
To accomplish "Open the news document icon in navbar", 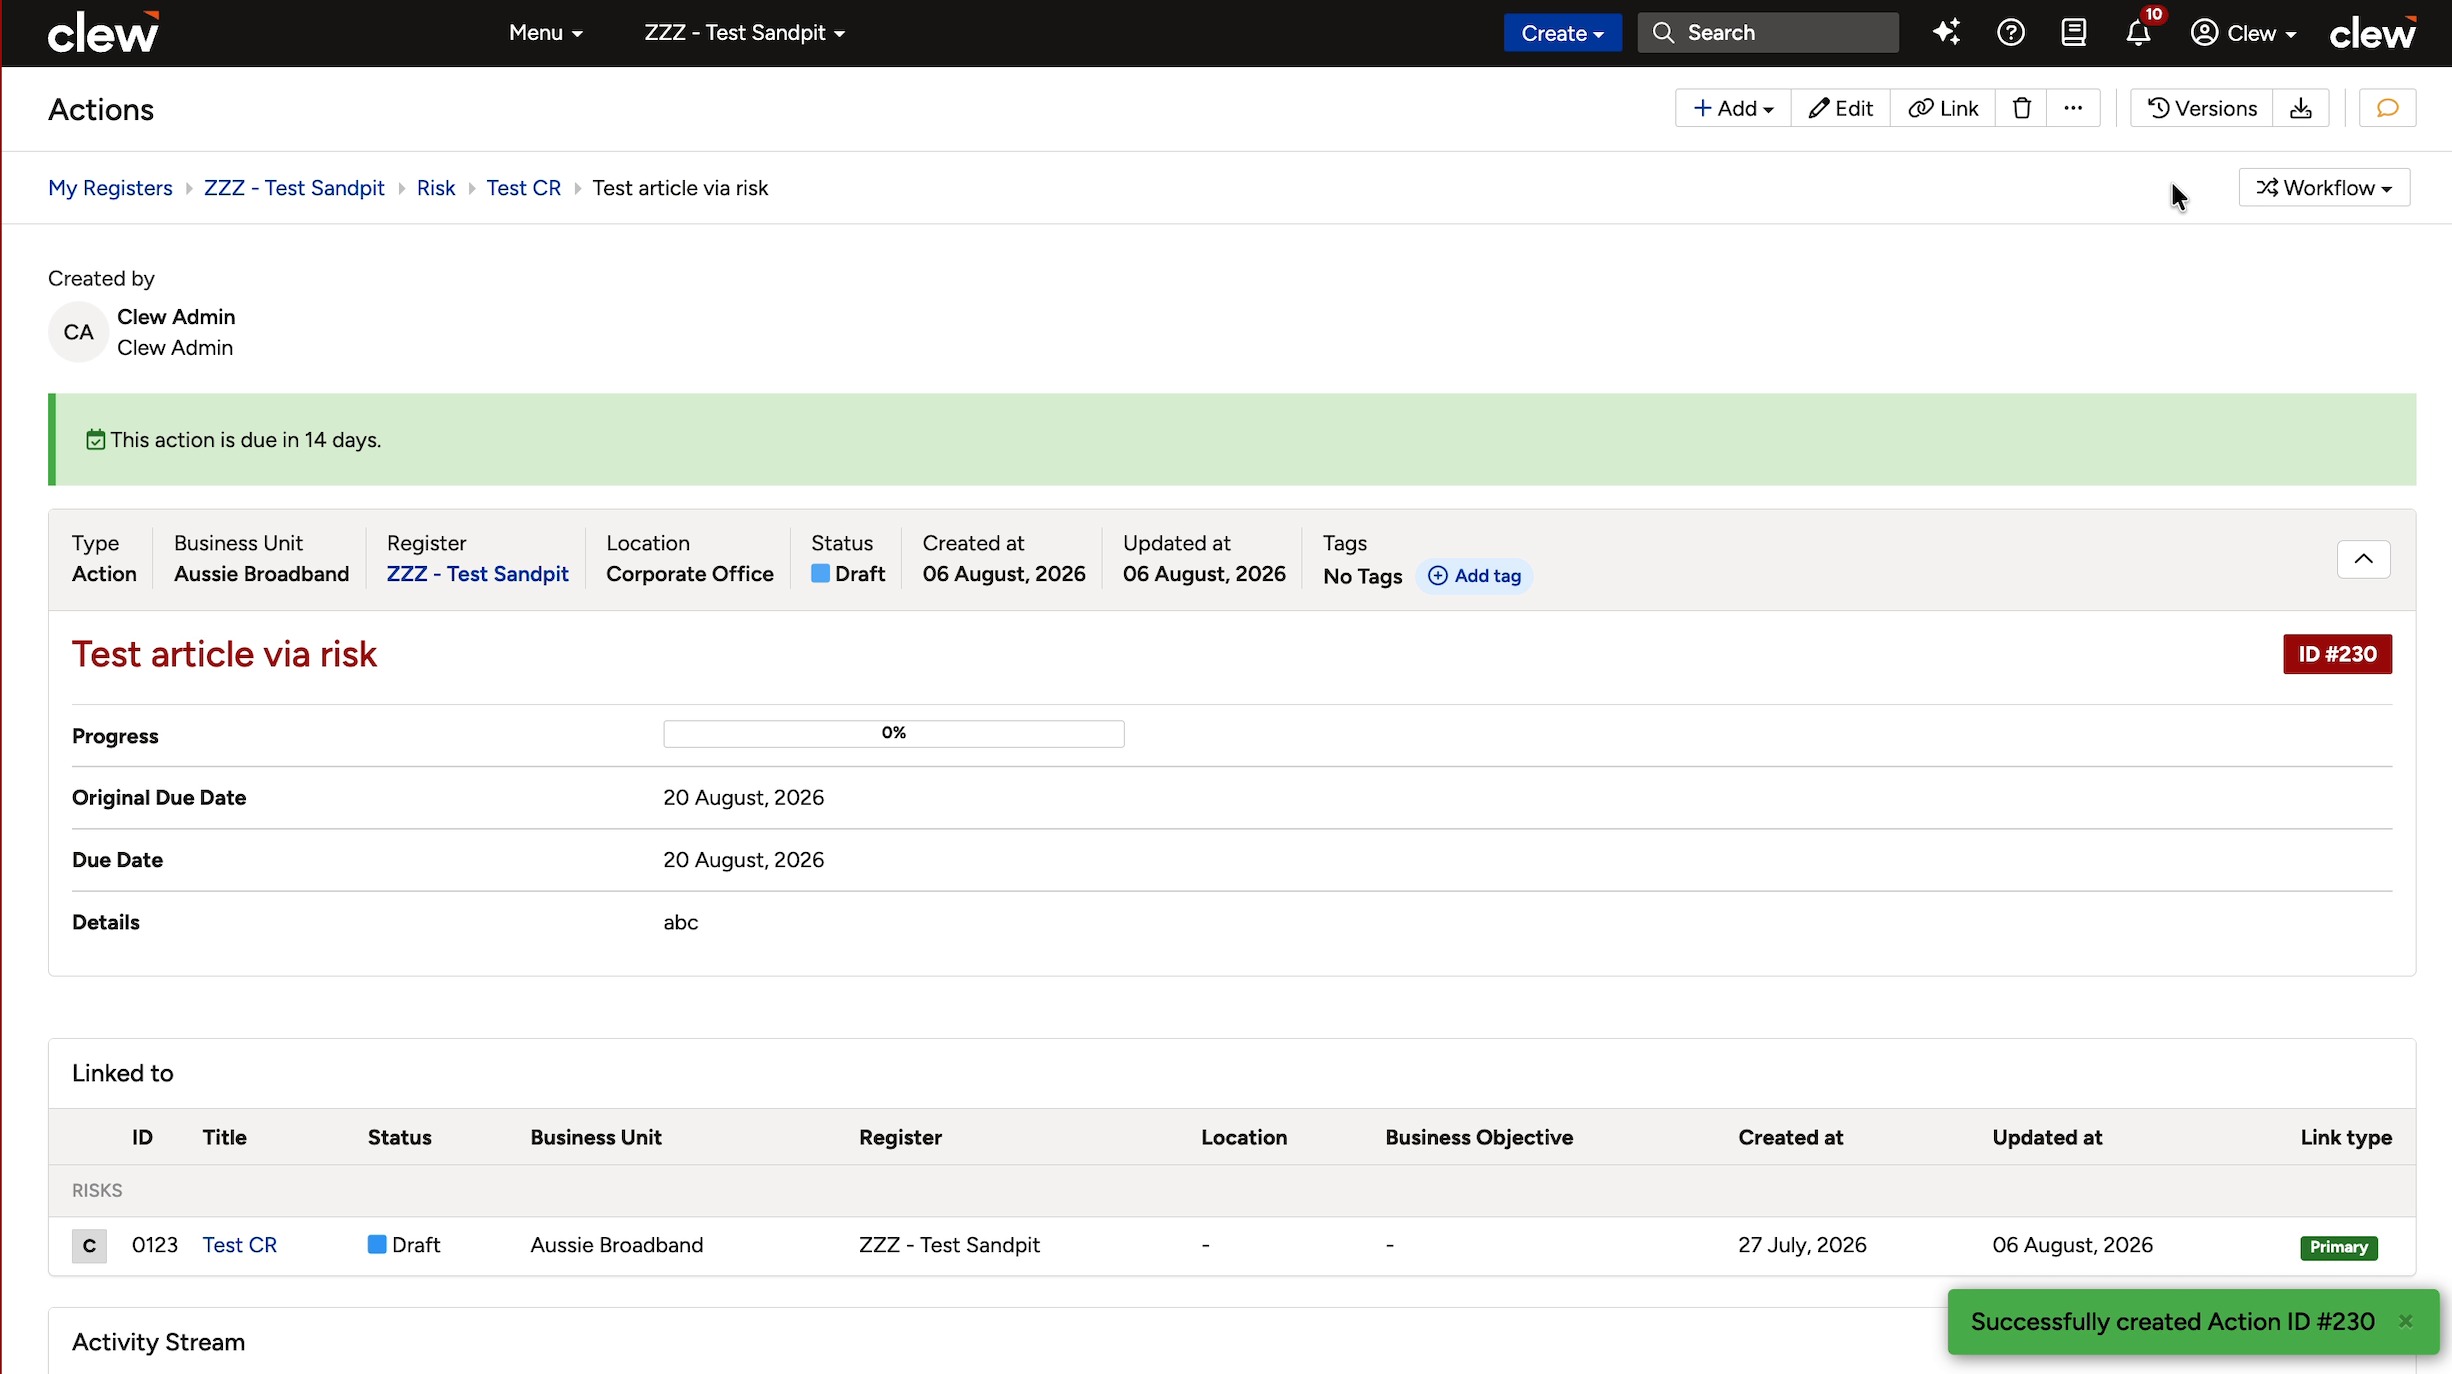I will [2074, 32].
